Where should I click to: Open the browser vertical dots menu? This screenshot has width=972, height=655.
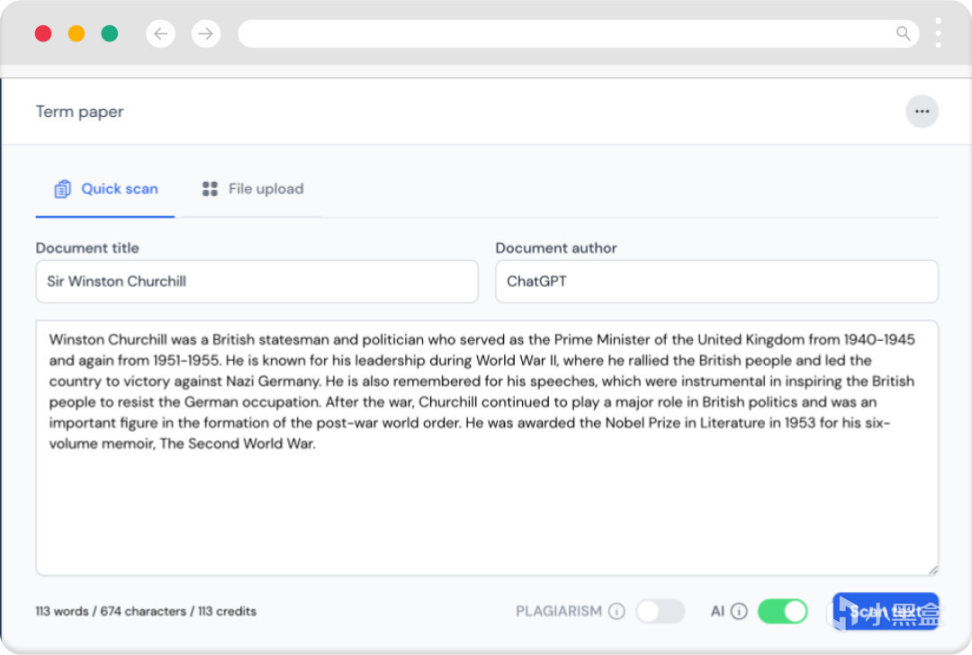point(938,33)
